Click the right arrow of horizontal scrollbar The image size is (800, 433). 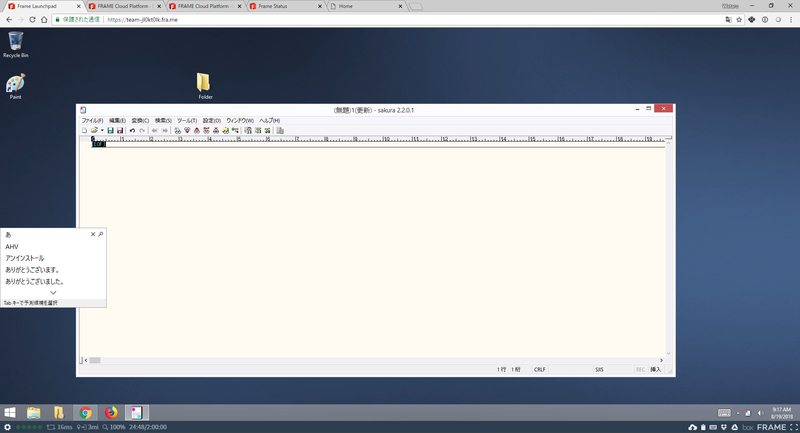tap(661, 361)
